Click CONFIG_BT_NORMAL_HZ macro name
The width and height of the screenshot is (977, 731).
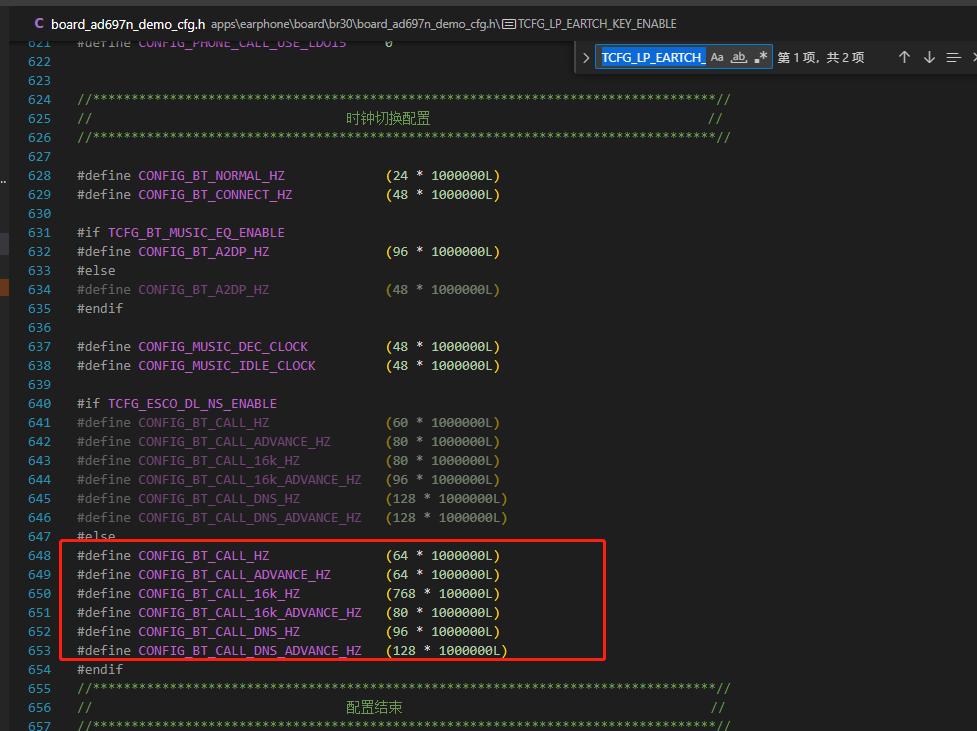coord(211,176)
